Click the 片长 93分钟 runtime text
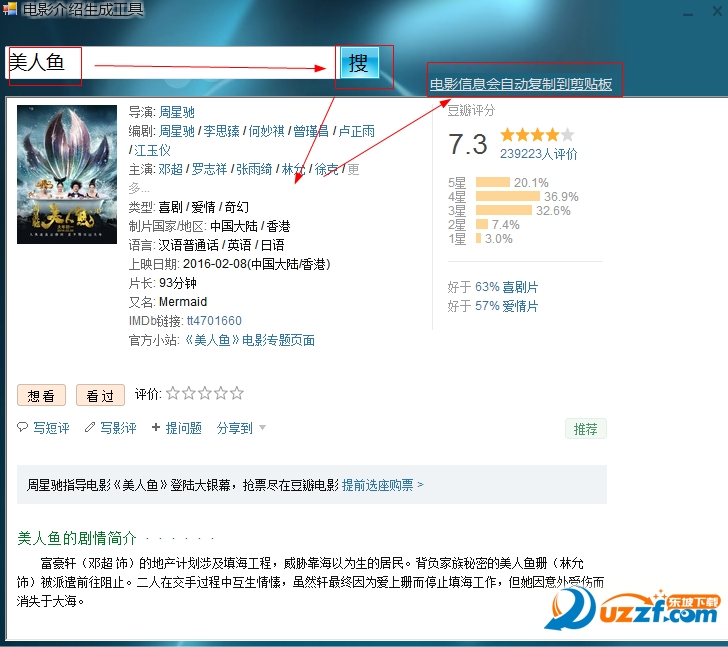Image resolution: width=728 pixels, height=647 pixels. 162,283
